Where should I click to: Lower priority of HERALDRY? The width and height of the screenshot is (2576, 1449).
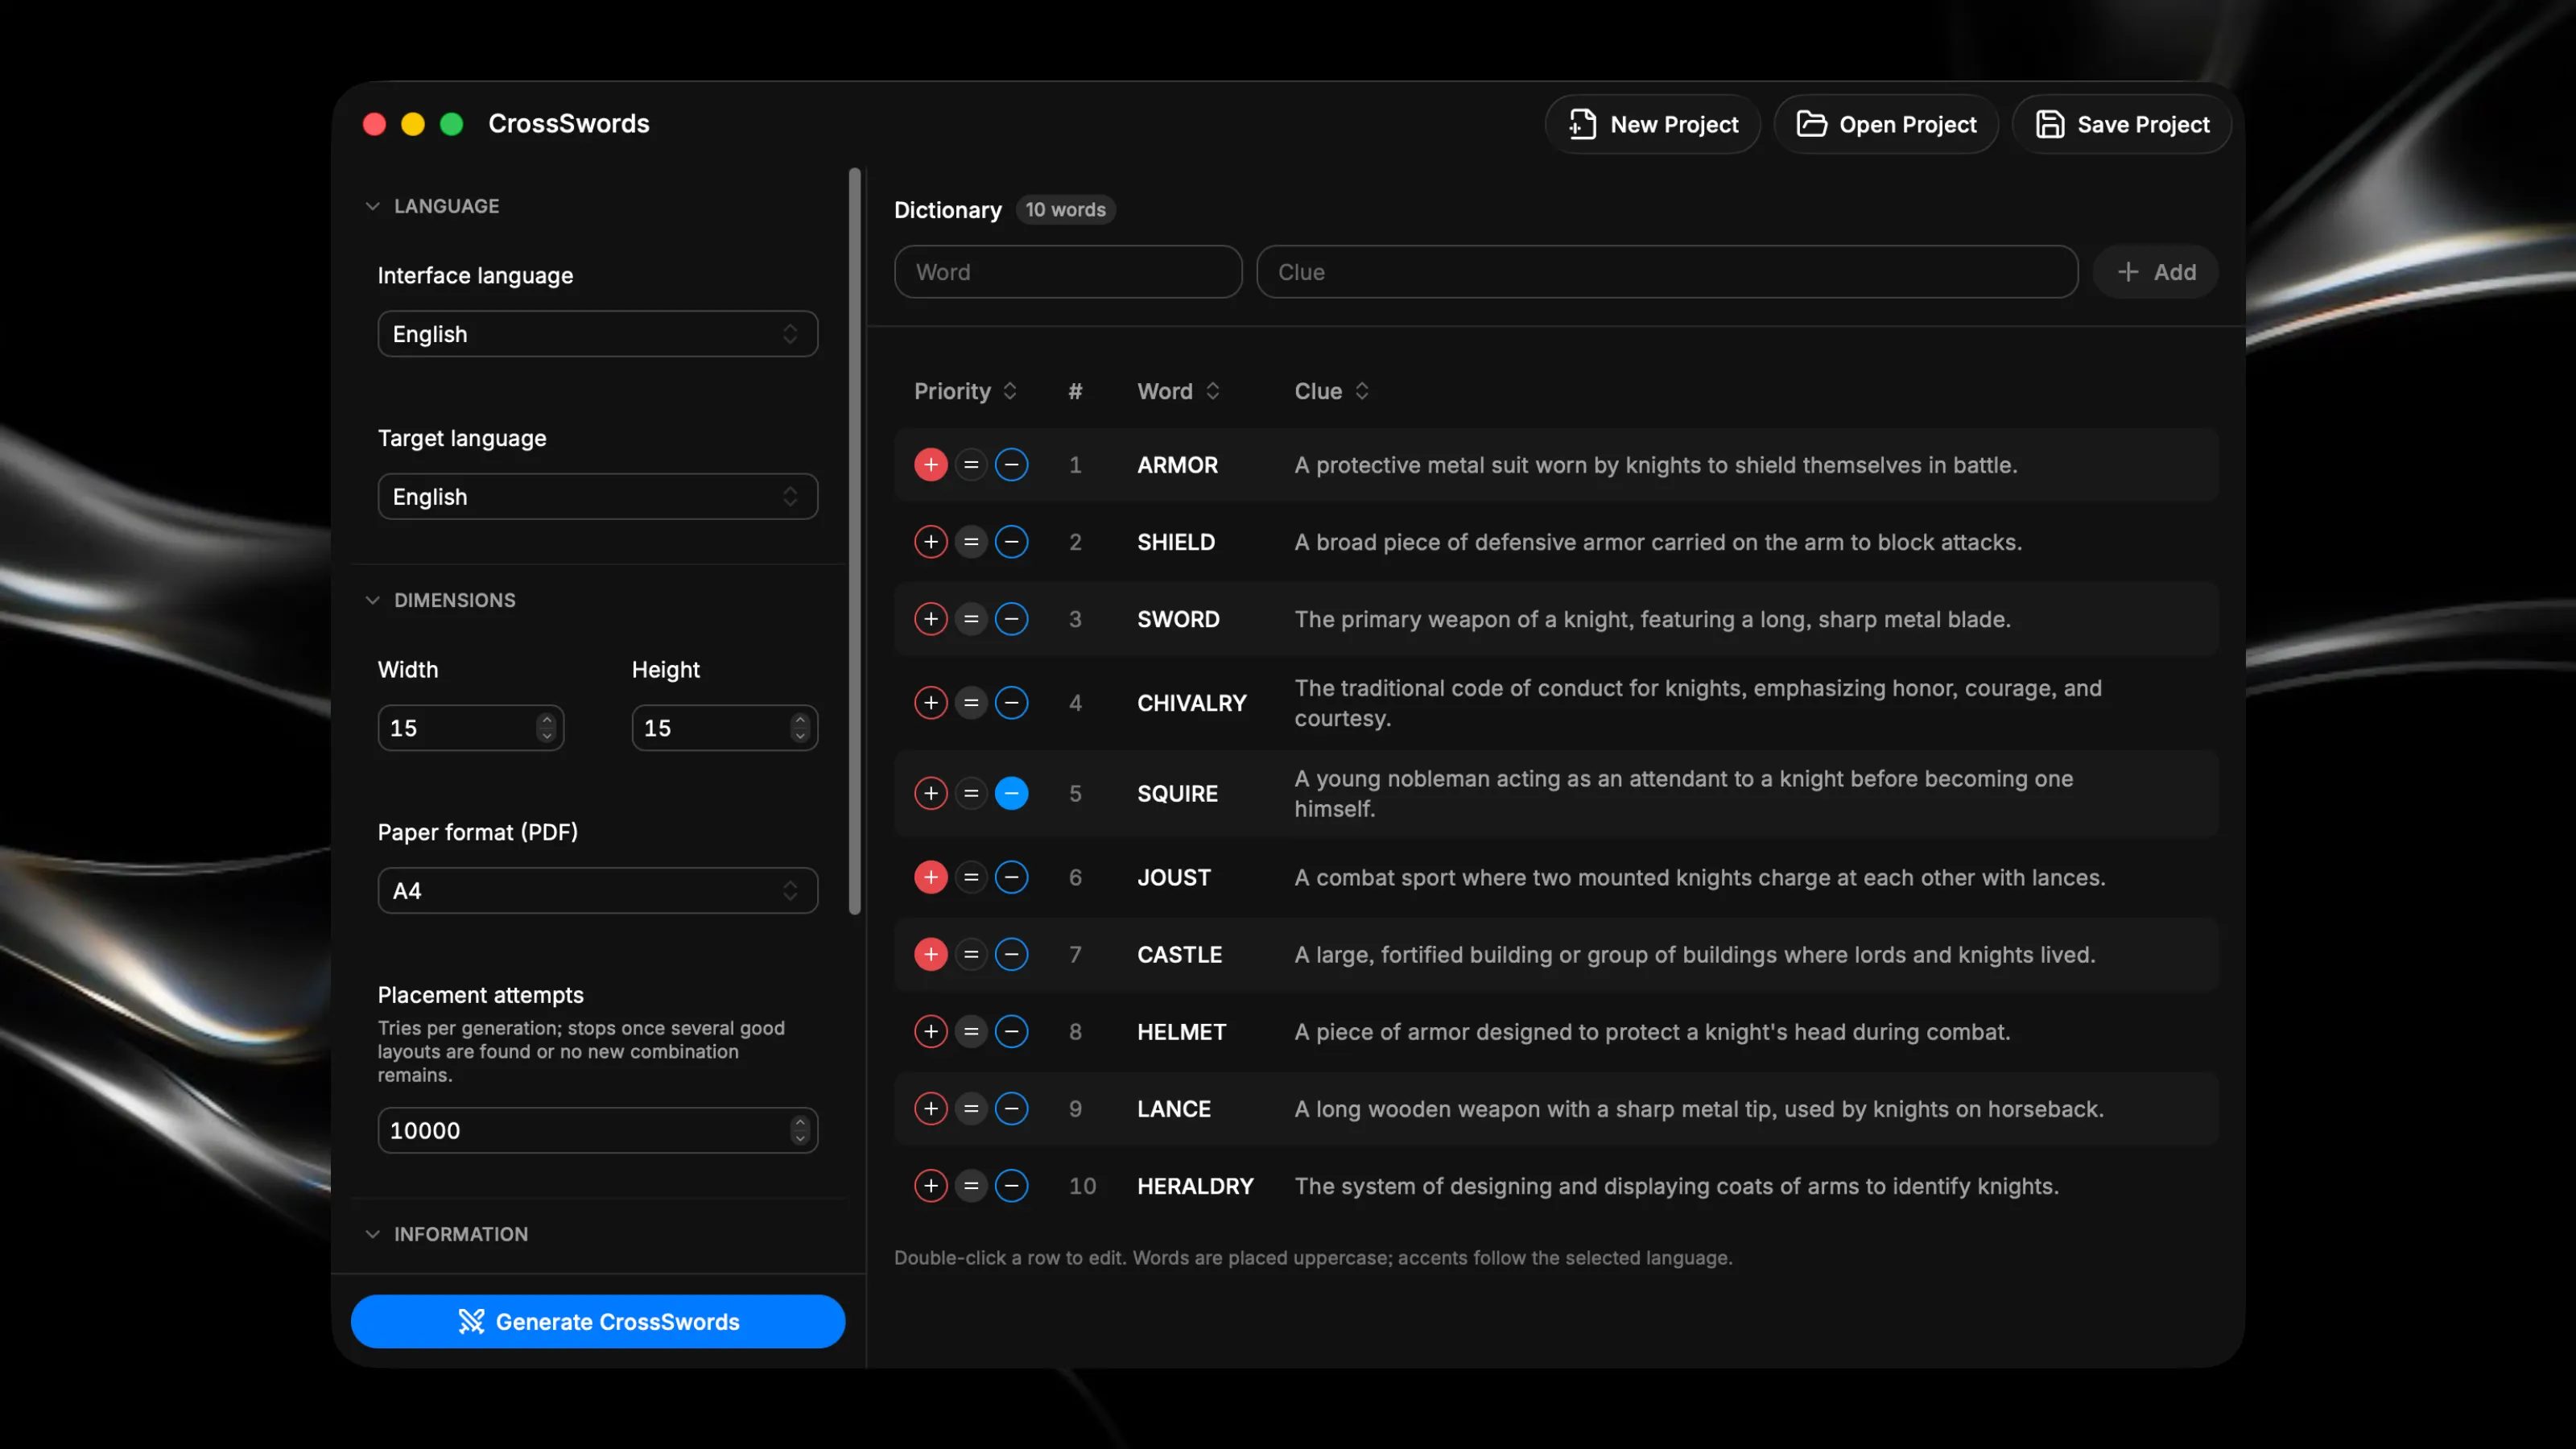pos(1011,1185)
